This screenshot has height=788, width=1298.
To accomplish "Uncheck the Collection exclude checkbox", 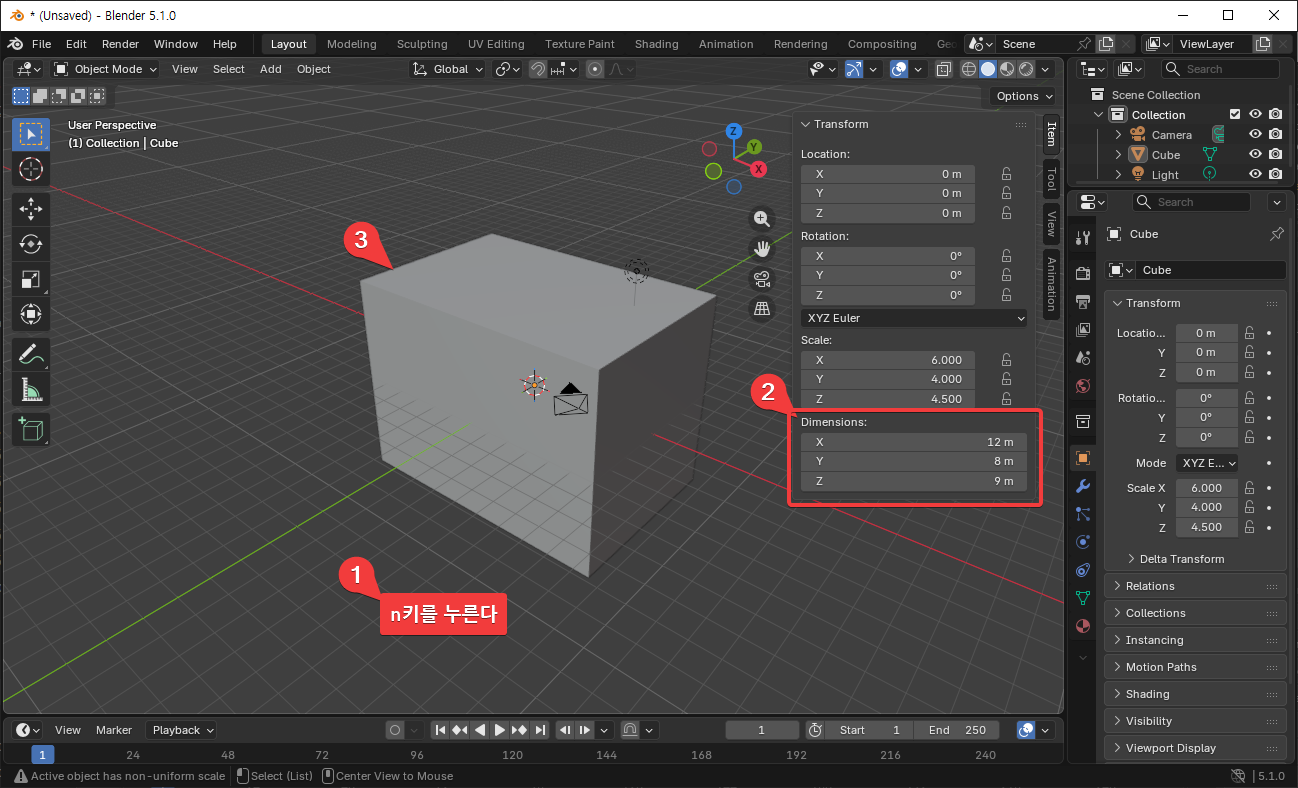I will pos(1235,115).
